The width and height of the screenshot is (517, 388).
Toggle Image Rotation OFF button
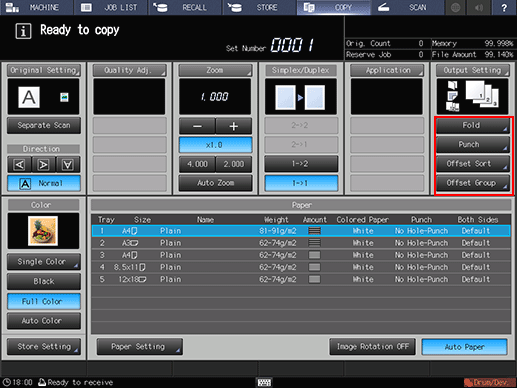pyautogui.click(x=373, y=347)
